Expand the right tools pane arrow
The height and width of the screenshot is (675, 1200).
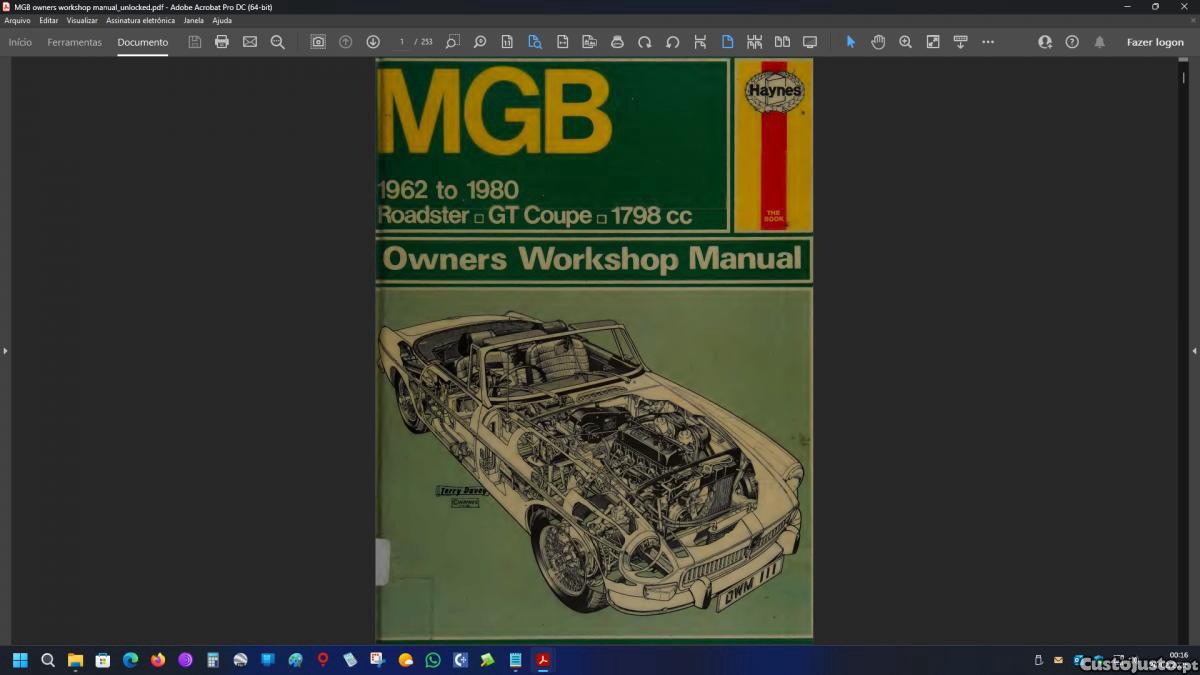[1194, 351]
